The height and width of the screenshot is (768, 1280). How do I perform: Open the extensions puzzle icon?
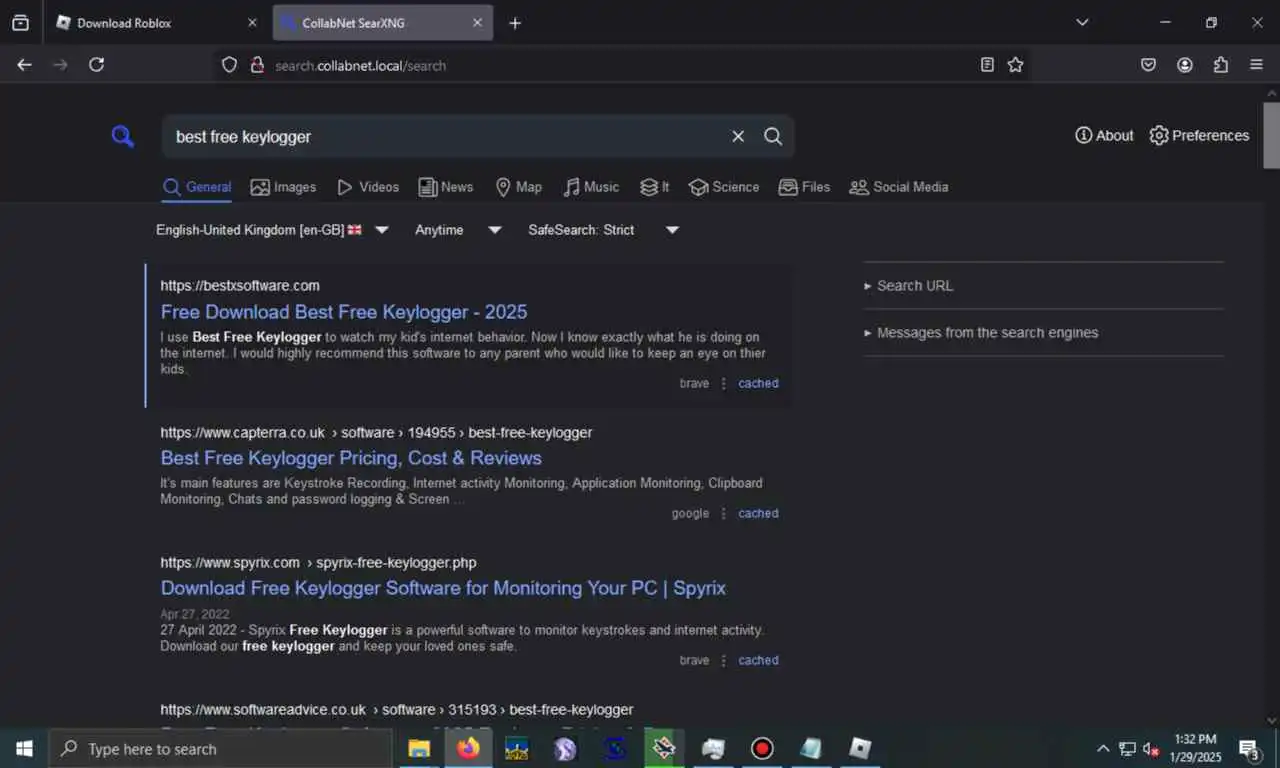point(1221,65)
